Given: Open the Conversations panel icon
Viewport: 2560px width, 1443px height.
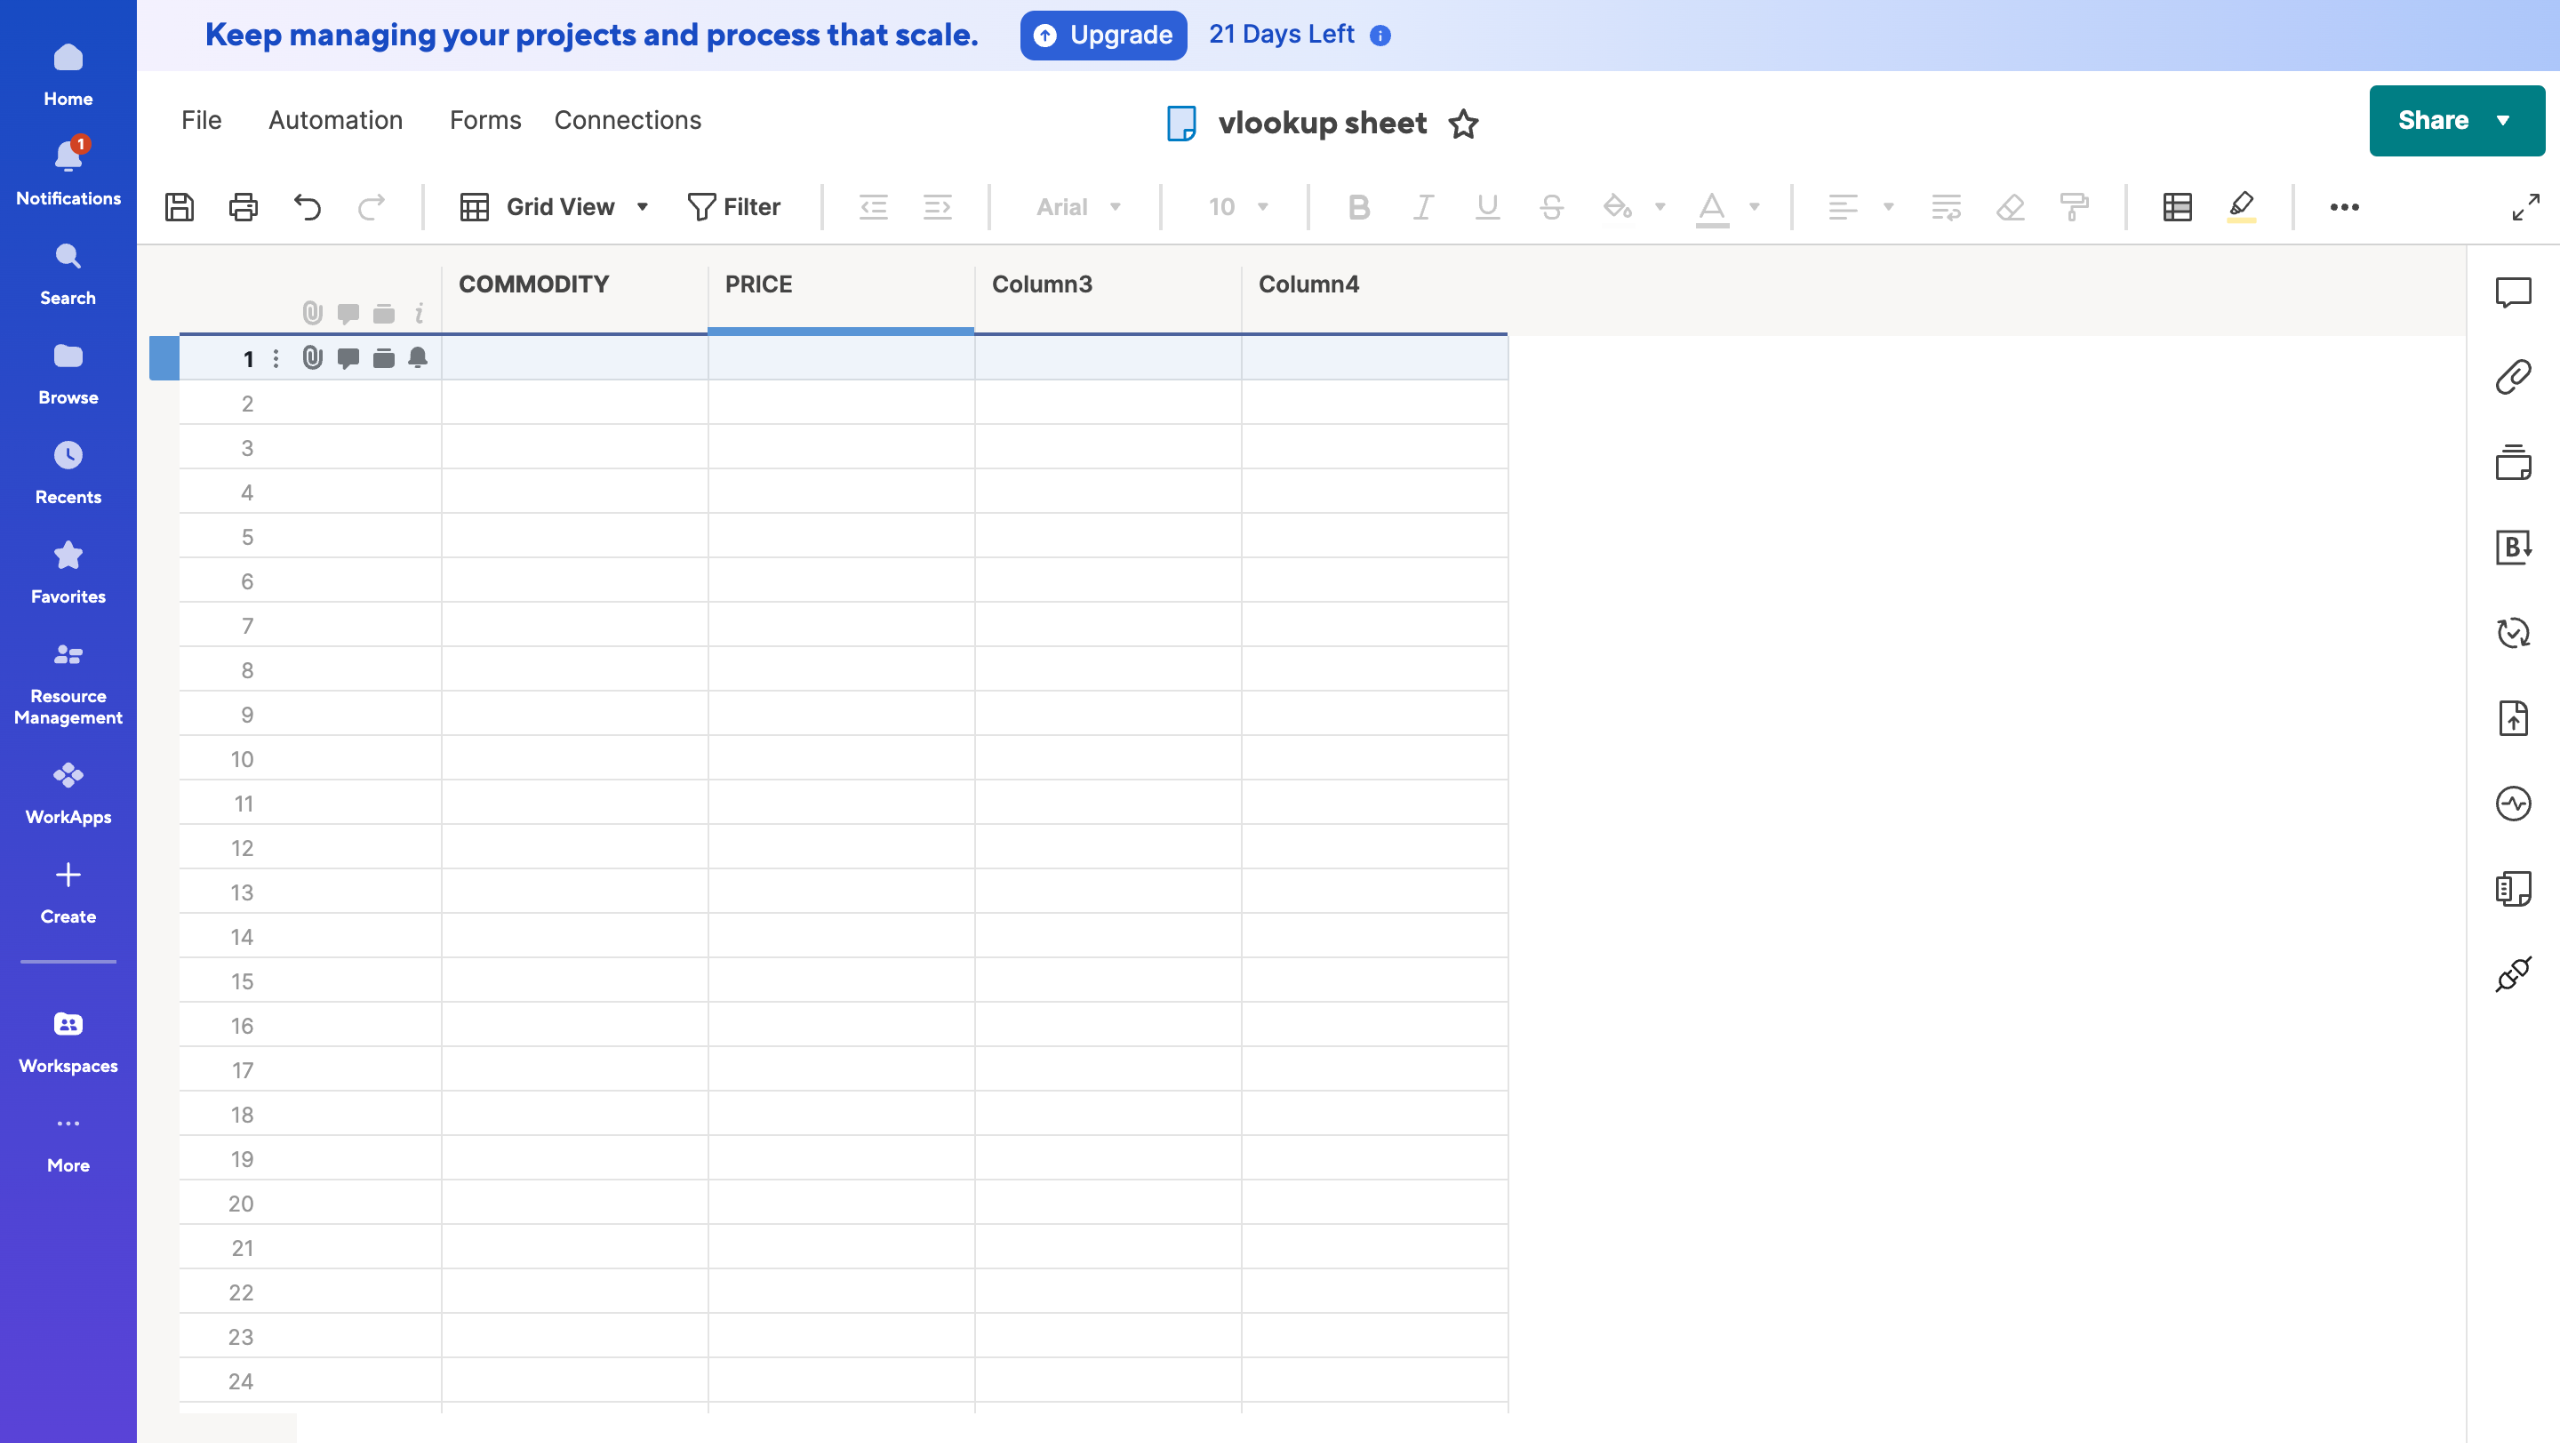Looking at the screenshot, I should click(2513, 292).
